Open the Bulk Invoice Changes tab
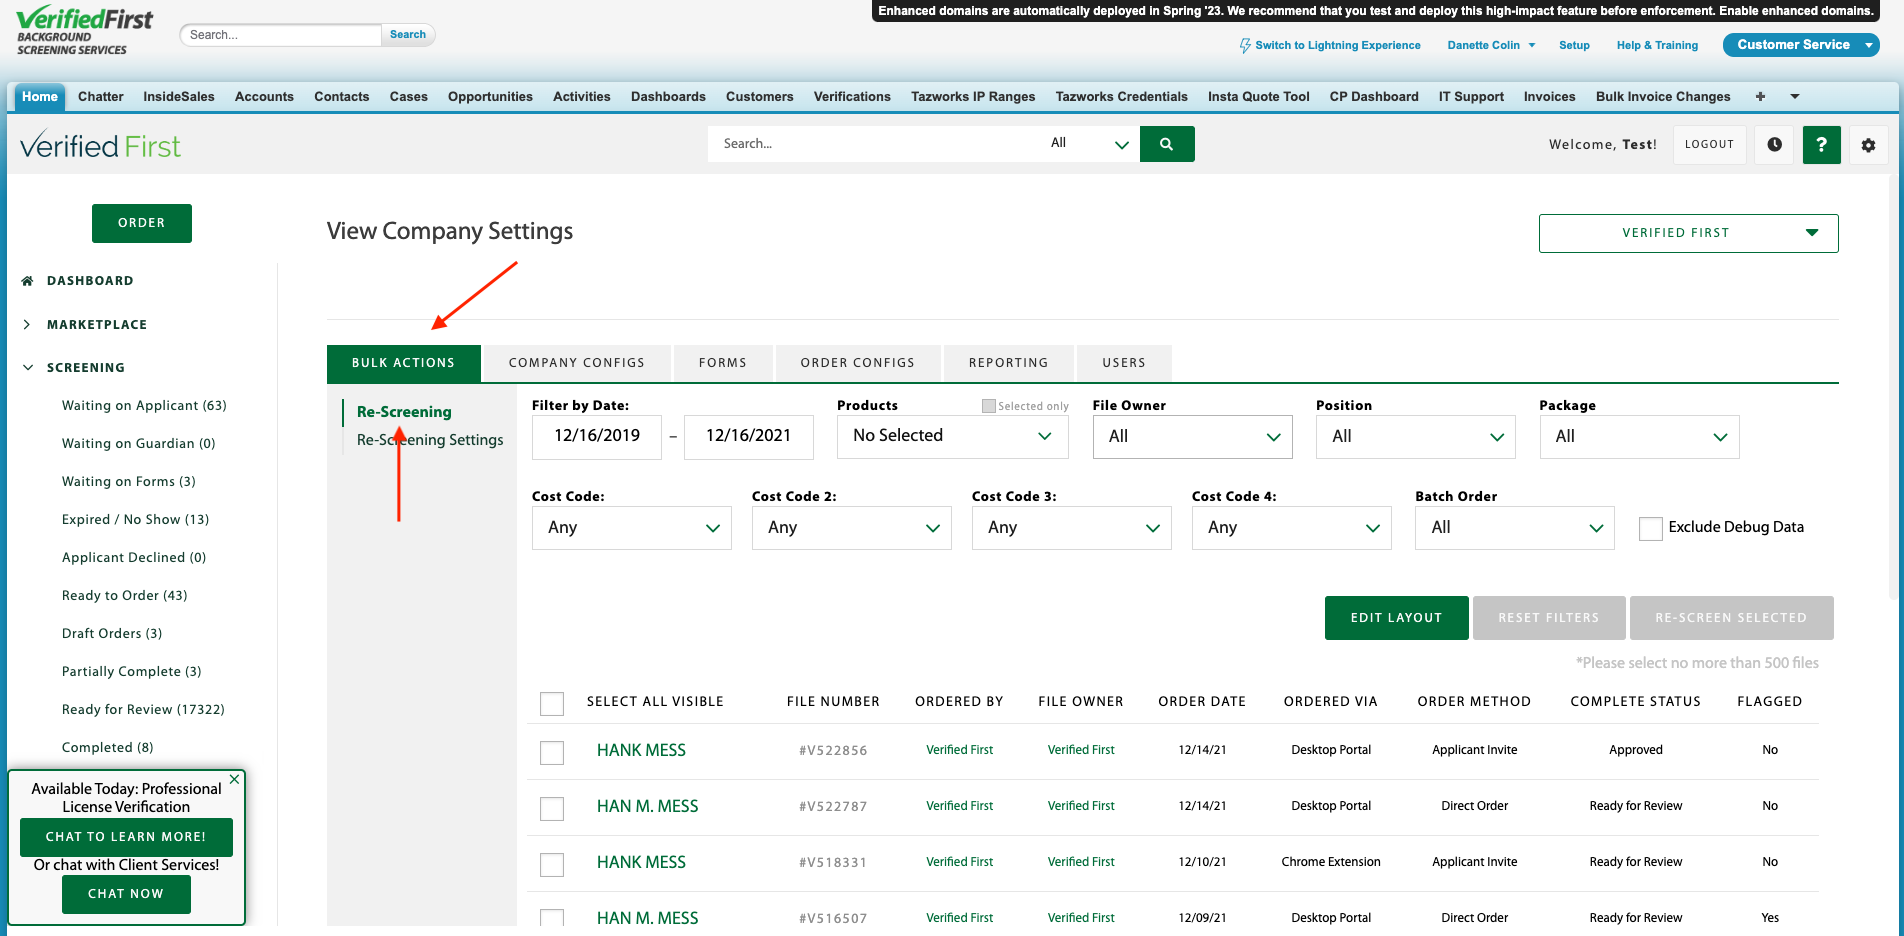Image resolution: width=1904 pixels, height=936 pixels. pyautogui.click(x=1662, y=97)
